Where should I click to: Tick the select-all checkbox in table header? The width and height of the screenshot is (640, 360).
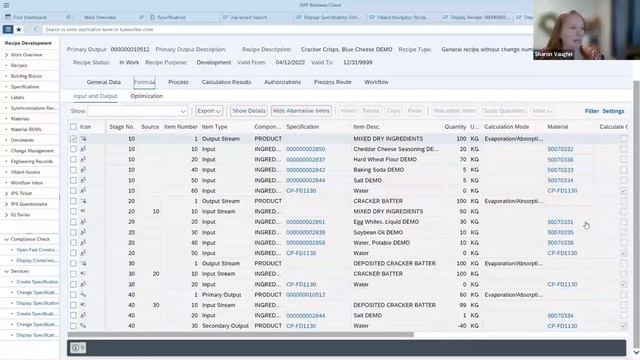click(73, 127)
